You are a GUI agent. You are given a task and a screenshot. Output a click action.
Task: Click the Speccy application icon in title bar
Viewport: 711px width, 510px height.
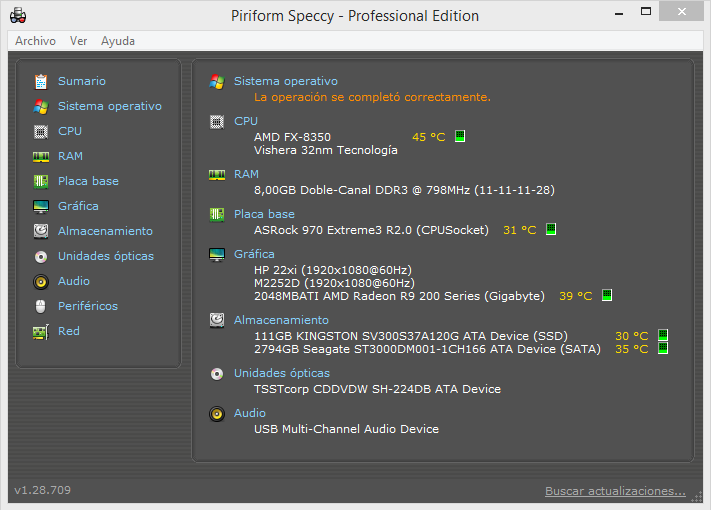18,15
